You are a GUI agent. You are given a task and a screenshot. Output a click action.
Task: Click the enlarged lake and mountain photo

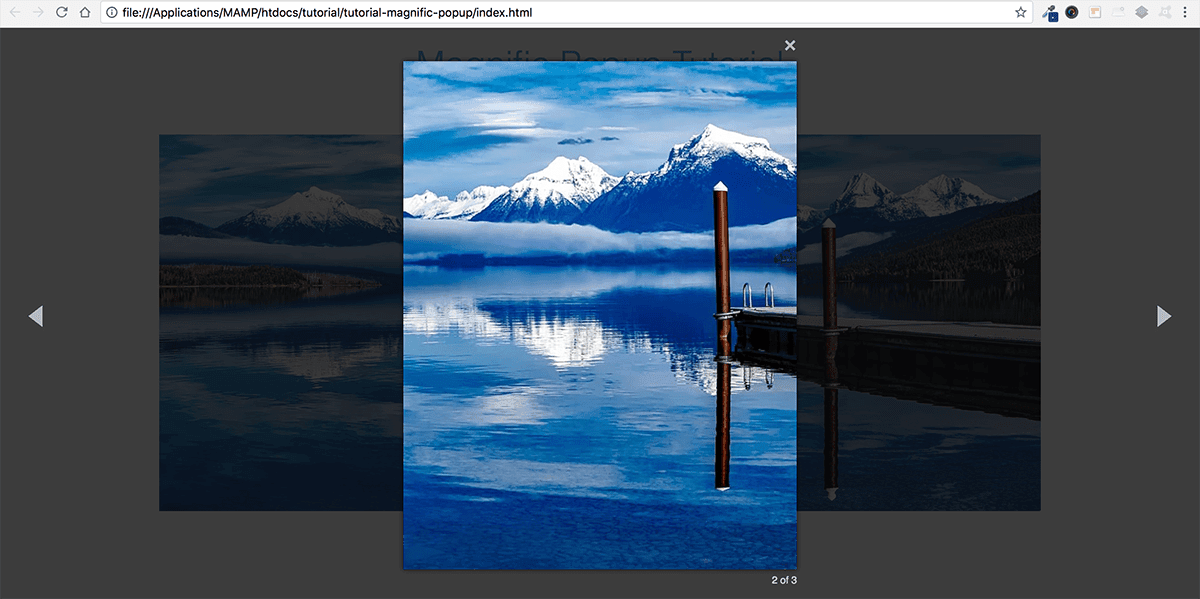(x=600, y=315)
